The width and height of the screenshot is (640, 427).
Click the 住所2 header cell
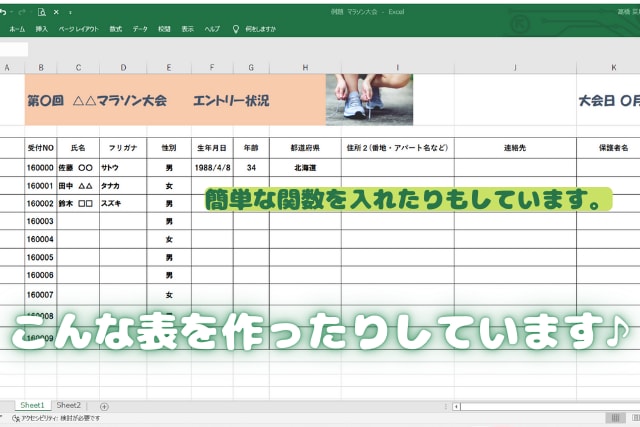click(398, 148)
